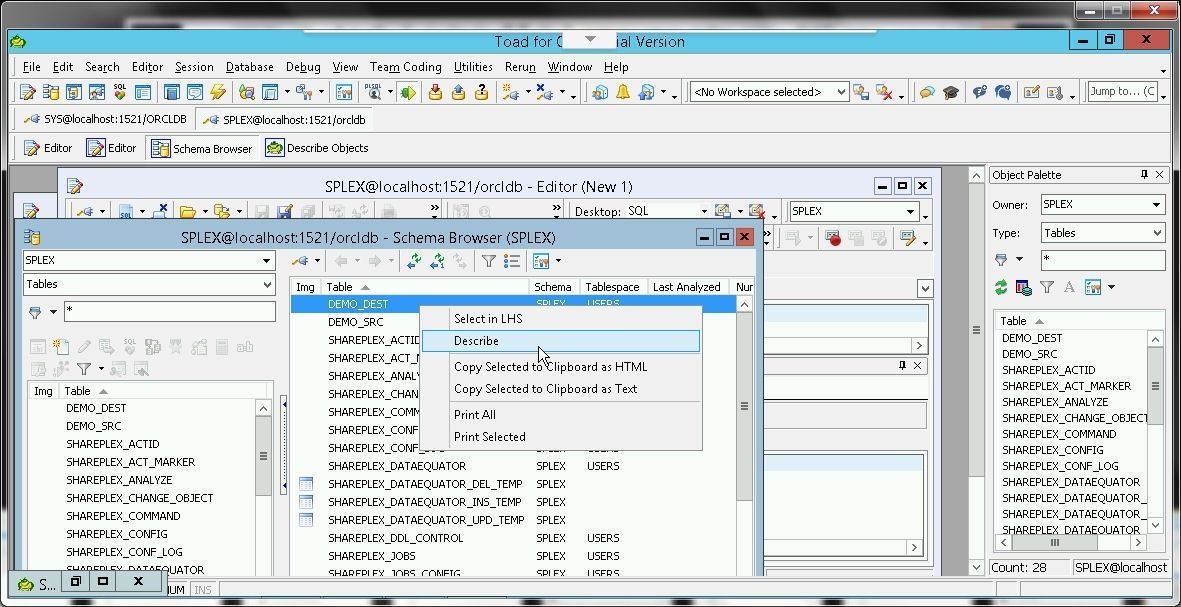This screenshot has width=1181, height=607.
Task: Open the Desktop SQL dropdown in Editor
Action: 704,212
